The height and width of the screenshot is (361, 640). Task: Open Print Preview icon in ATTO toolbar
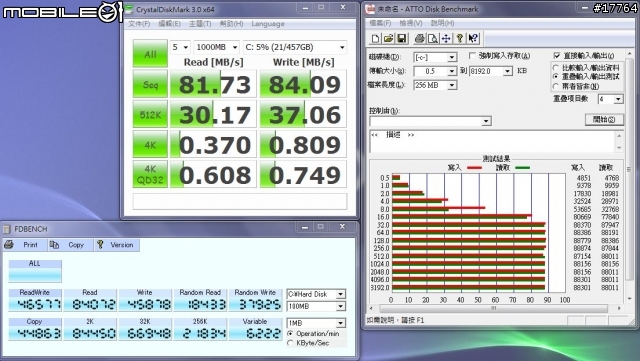tap(433, 38)
